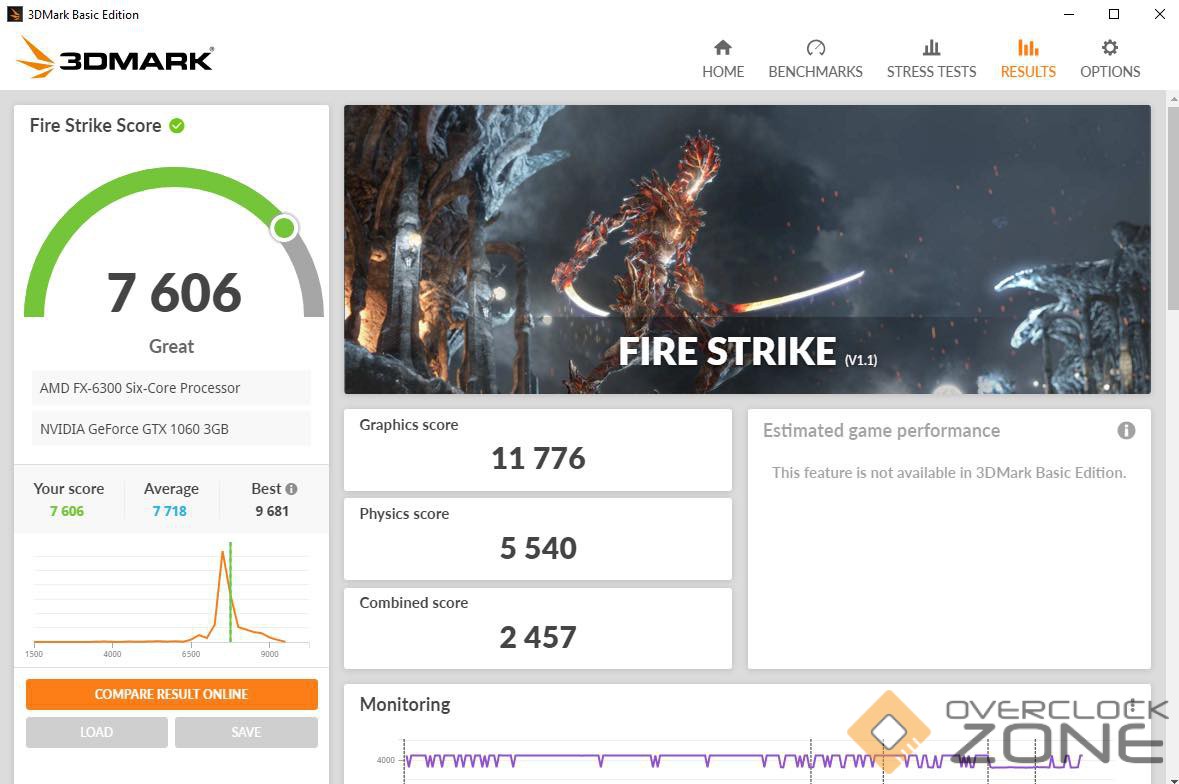Image resolution: width=1179 pixels, height=784 pixels.
Task: Go to the Benchmarks tab
Action: click(815, 59)
